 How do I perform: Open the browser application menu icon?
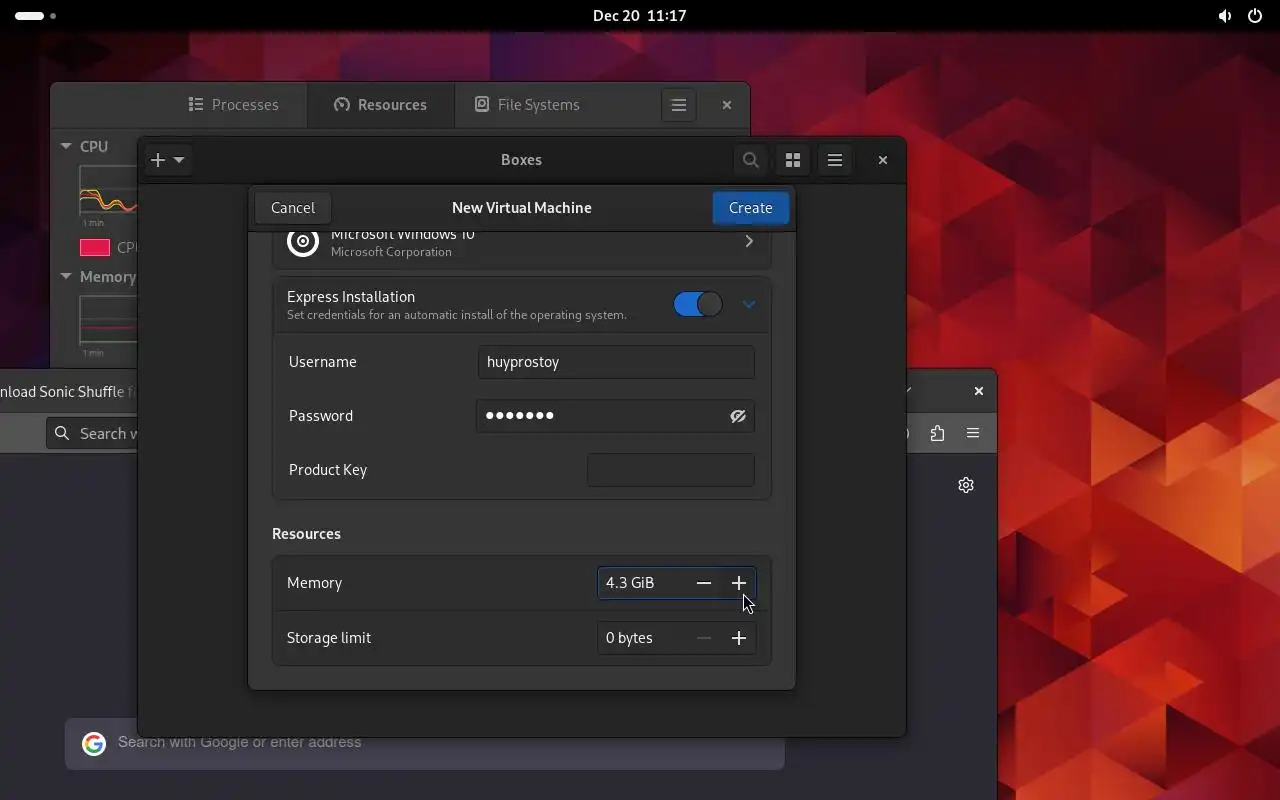tap(973, 433)
